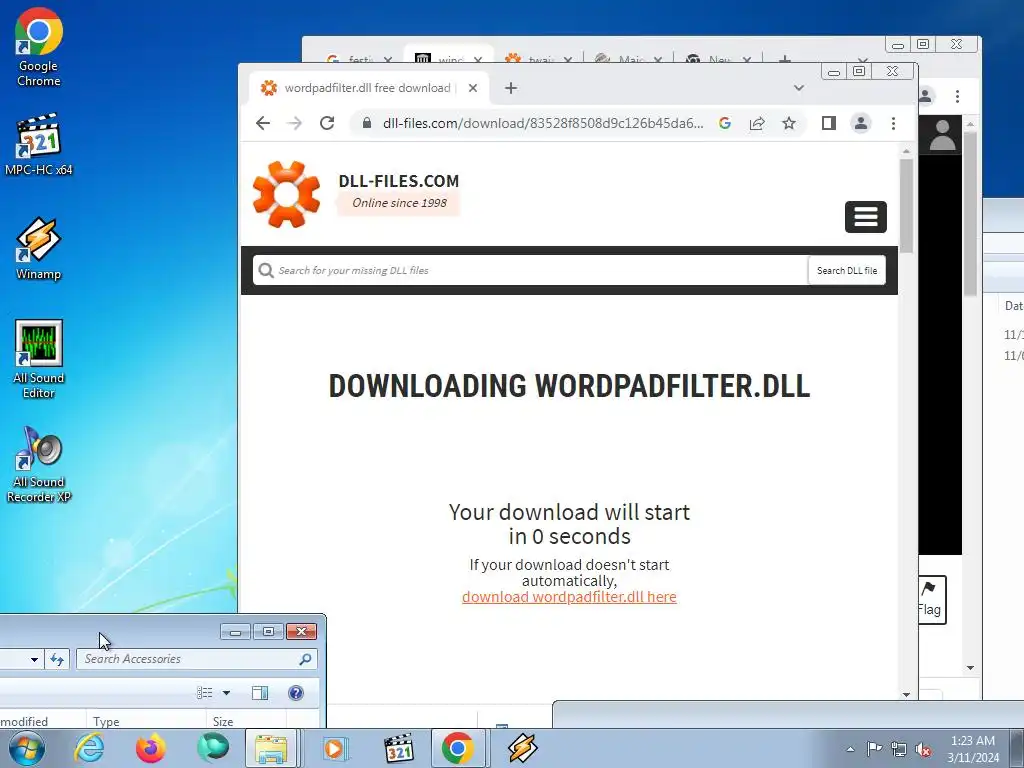Click the Google icon in the address bar
Image resolution: width=1024 pixels, height=768 pixels.
point(724,123)
